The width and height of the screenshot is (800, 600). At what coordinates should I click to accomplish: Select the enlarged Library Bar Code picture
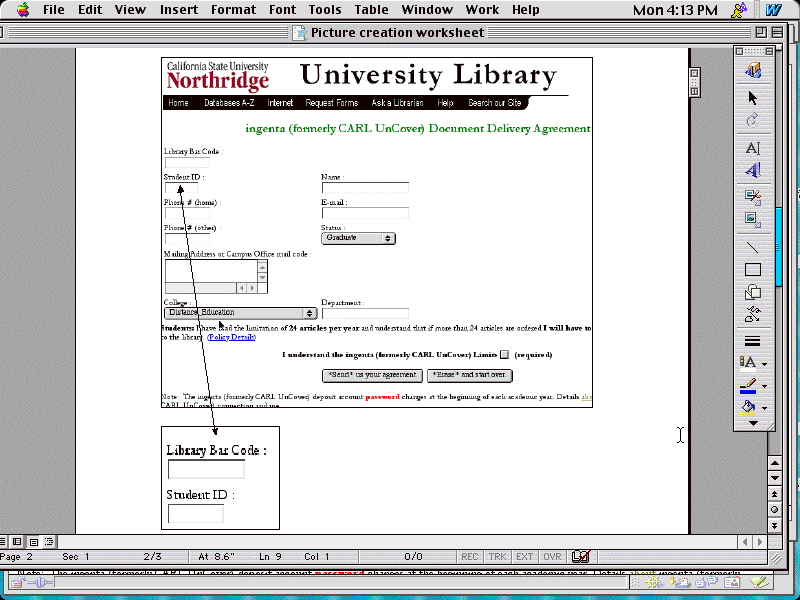(220, 478)
